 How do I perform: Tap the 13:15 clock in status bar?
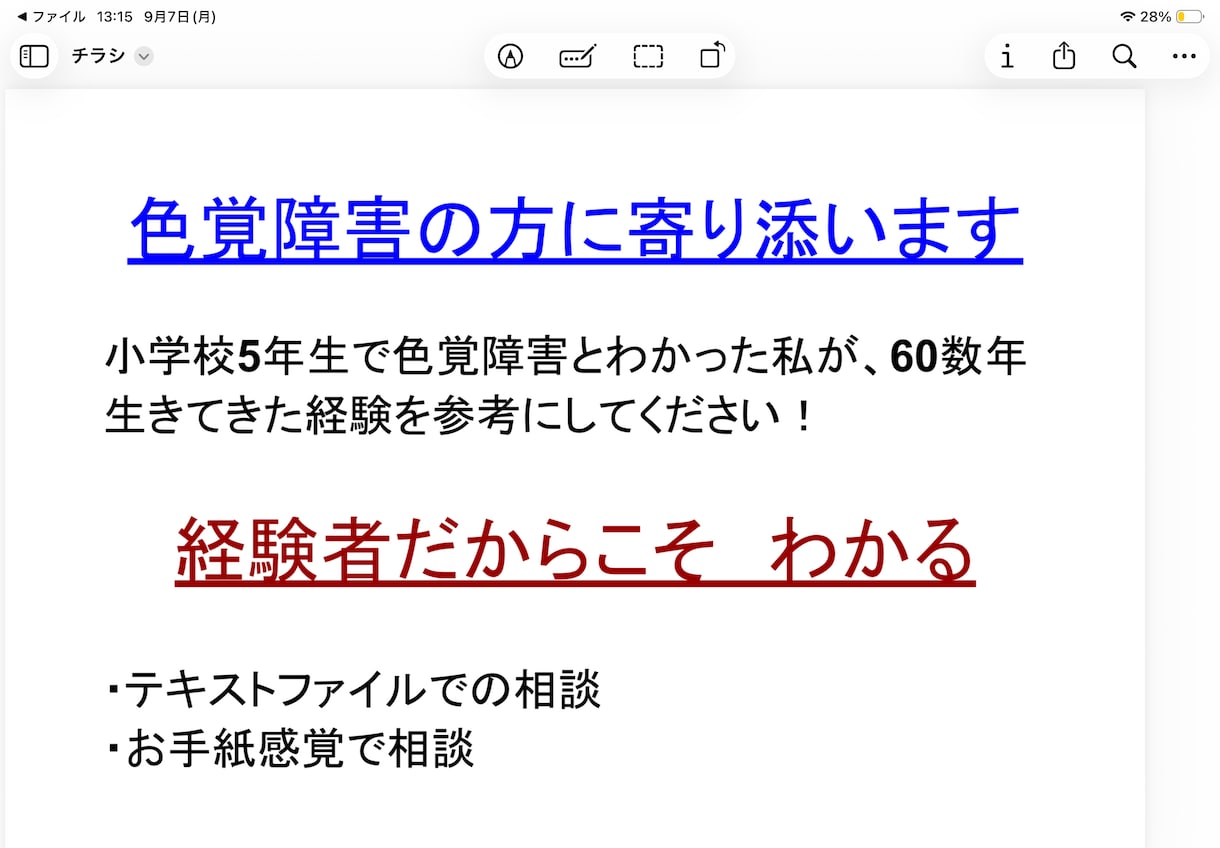[115, 17]
